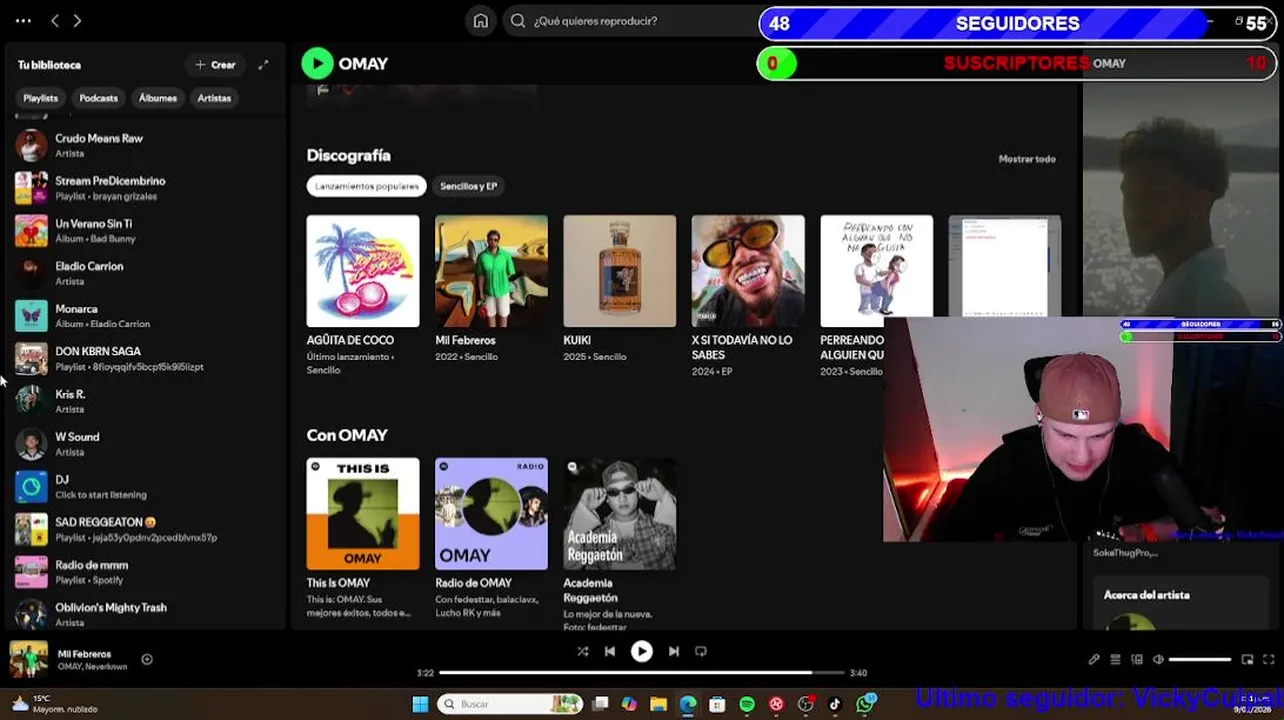Open File Explorer from taskbar
The height and width of the screenshot is (720, 1284).
point(658,704)
